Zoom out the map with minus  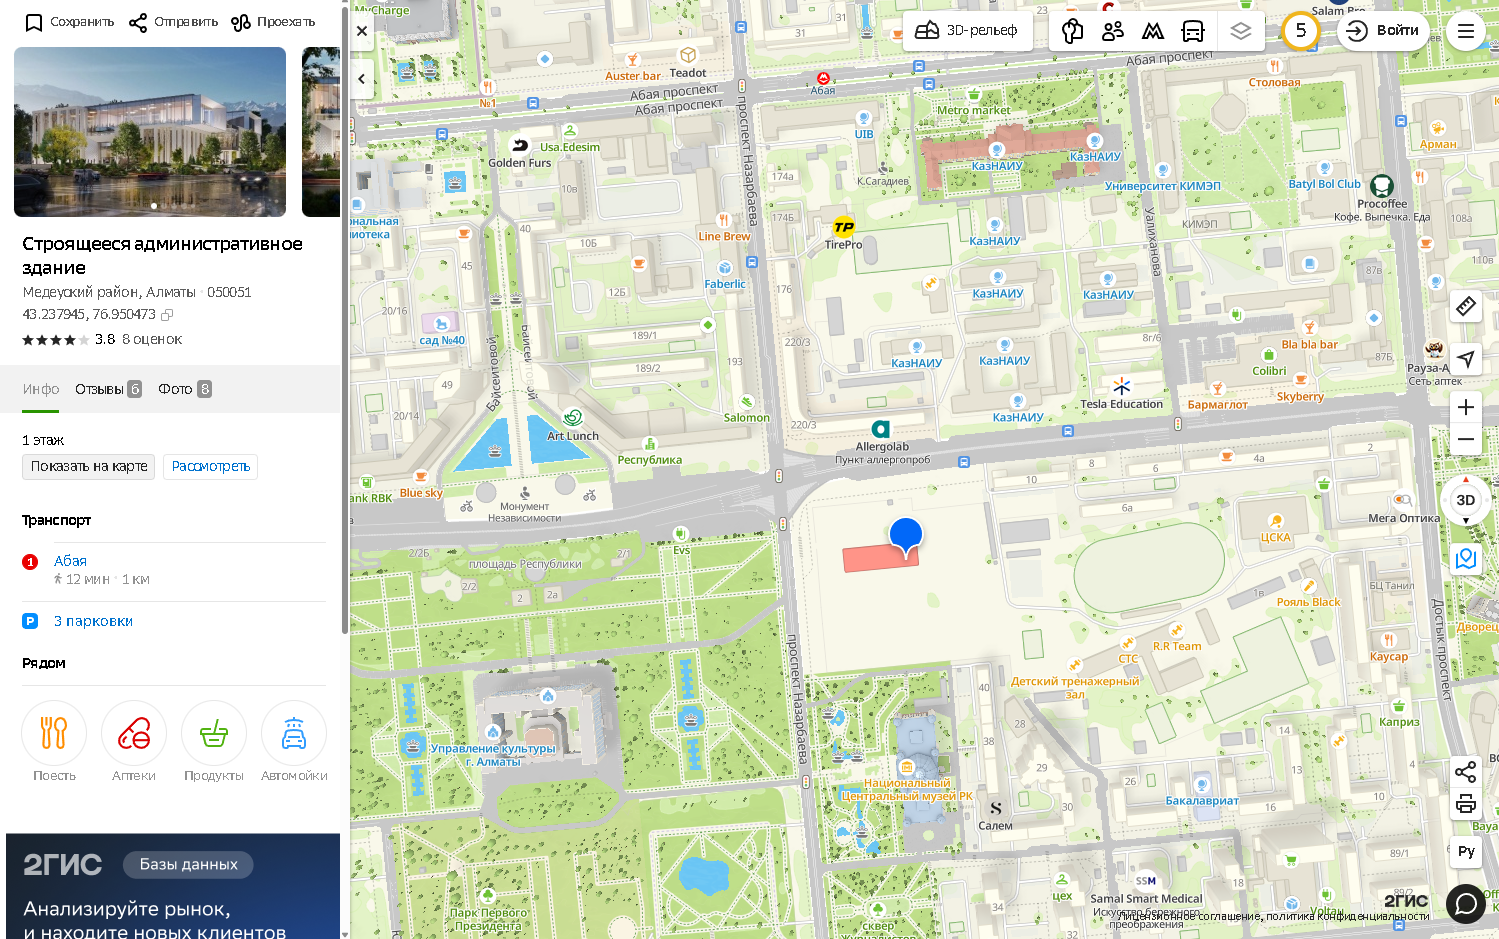click(1466, 439)
